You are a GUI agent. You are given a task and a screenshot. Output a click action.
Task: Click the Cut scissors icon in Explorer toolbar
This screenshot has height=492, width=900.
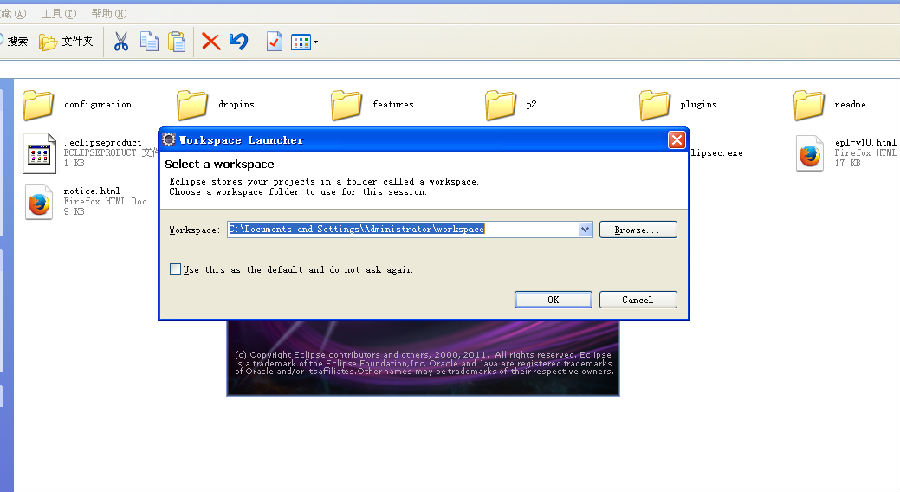pyautogui.click(x=121, y=41)
